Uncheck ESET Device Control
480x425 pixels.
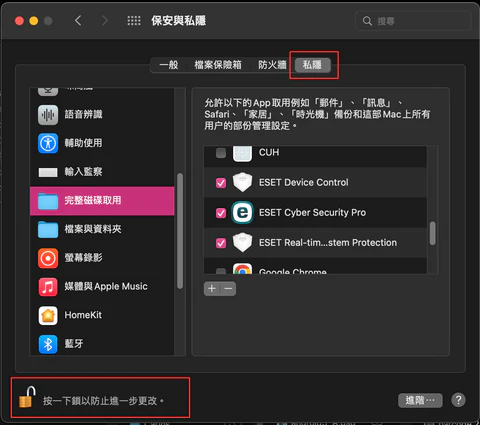pyautogui.click(x=221, y=183)
